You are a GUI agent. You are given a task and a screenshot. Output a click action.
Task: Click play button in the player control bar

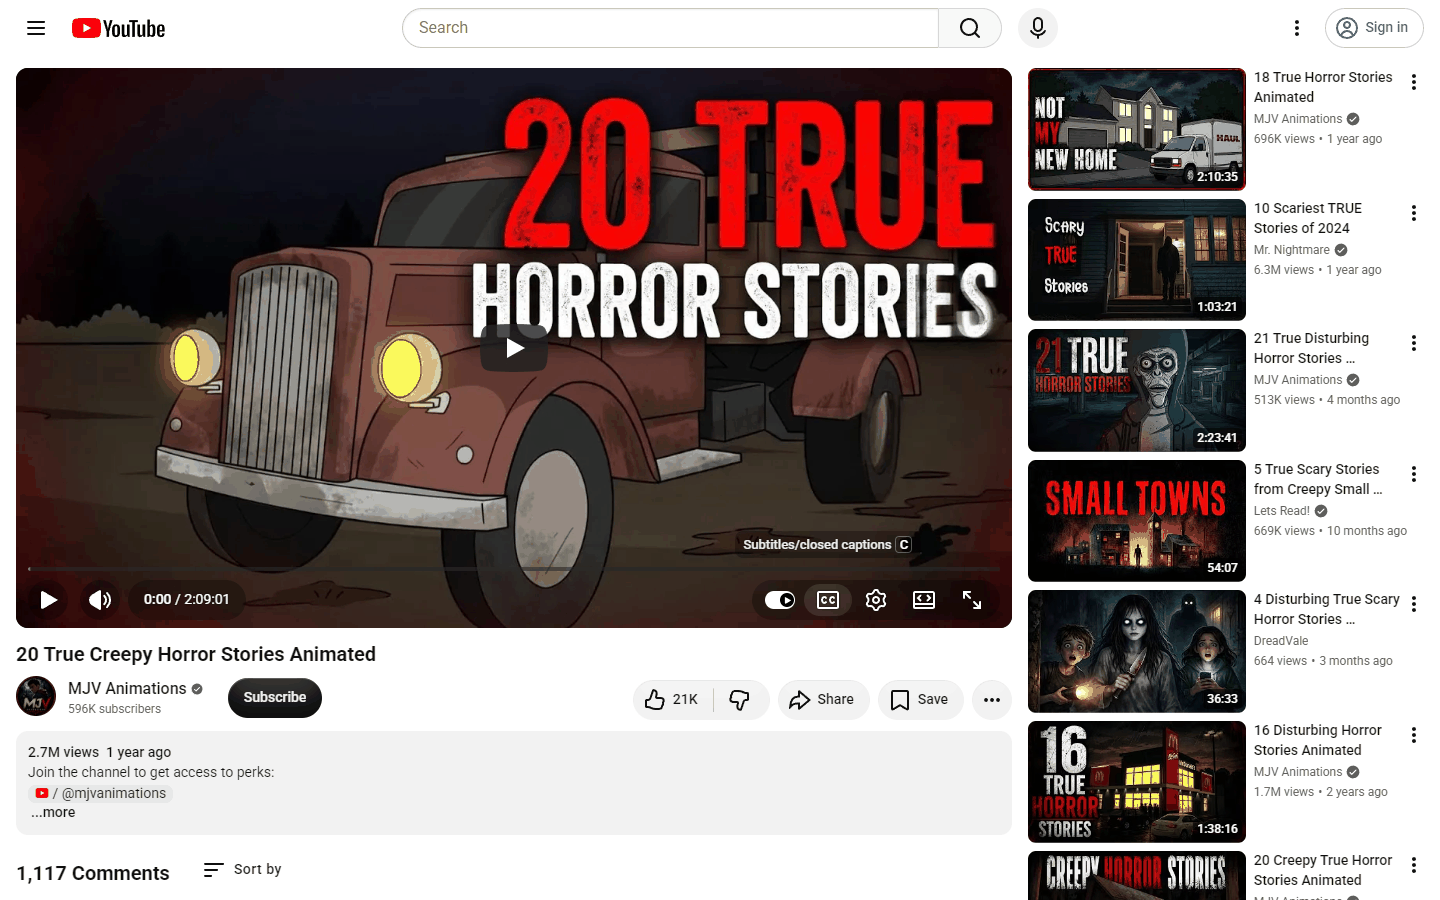pos(48,600)
